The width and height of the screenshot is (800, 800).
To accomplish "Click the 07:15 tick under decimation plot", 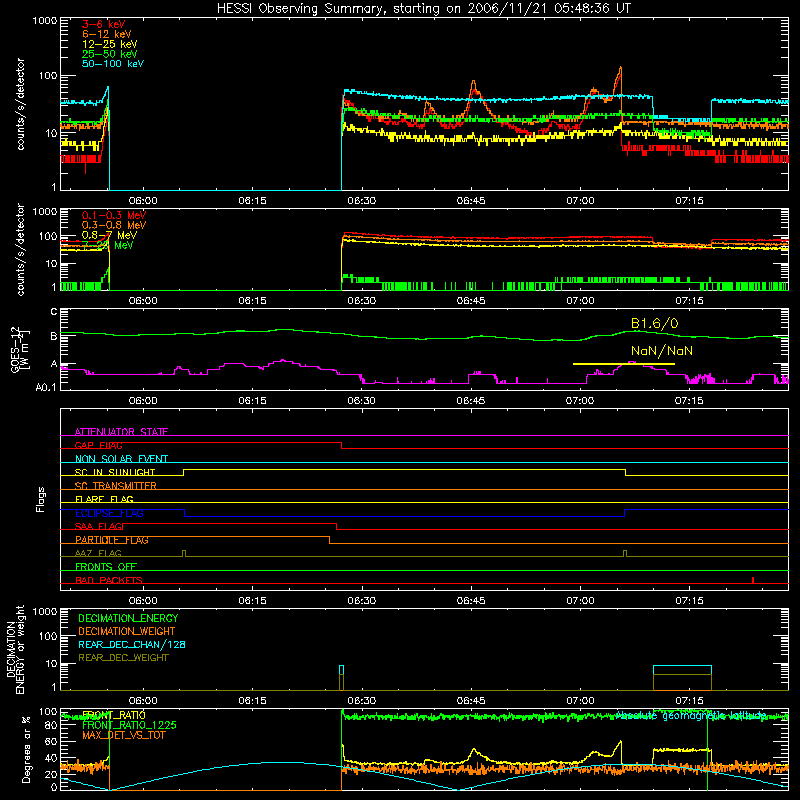I will coord(689,701).
